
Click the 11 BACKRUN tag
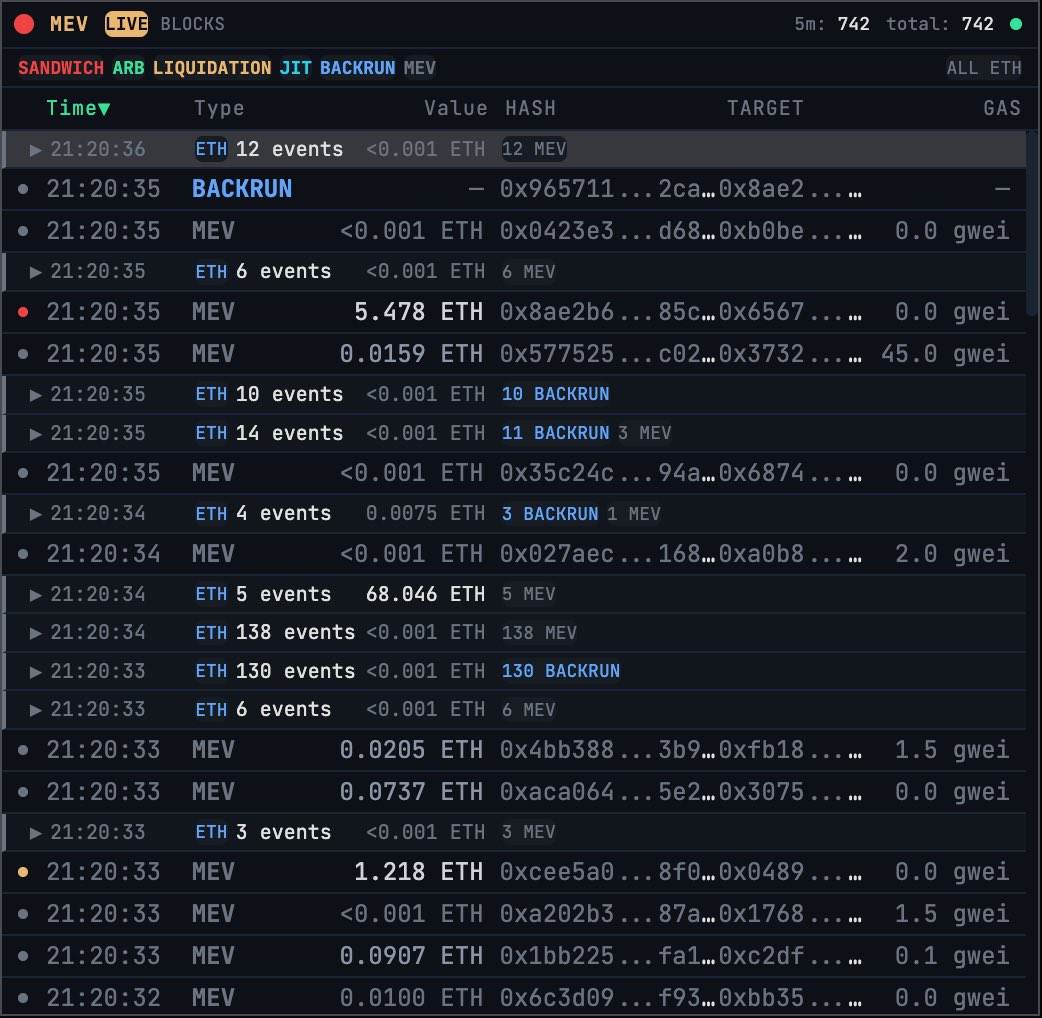pos(556,433)
